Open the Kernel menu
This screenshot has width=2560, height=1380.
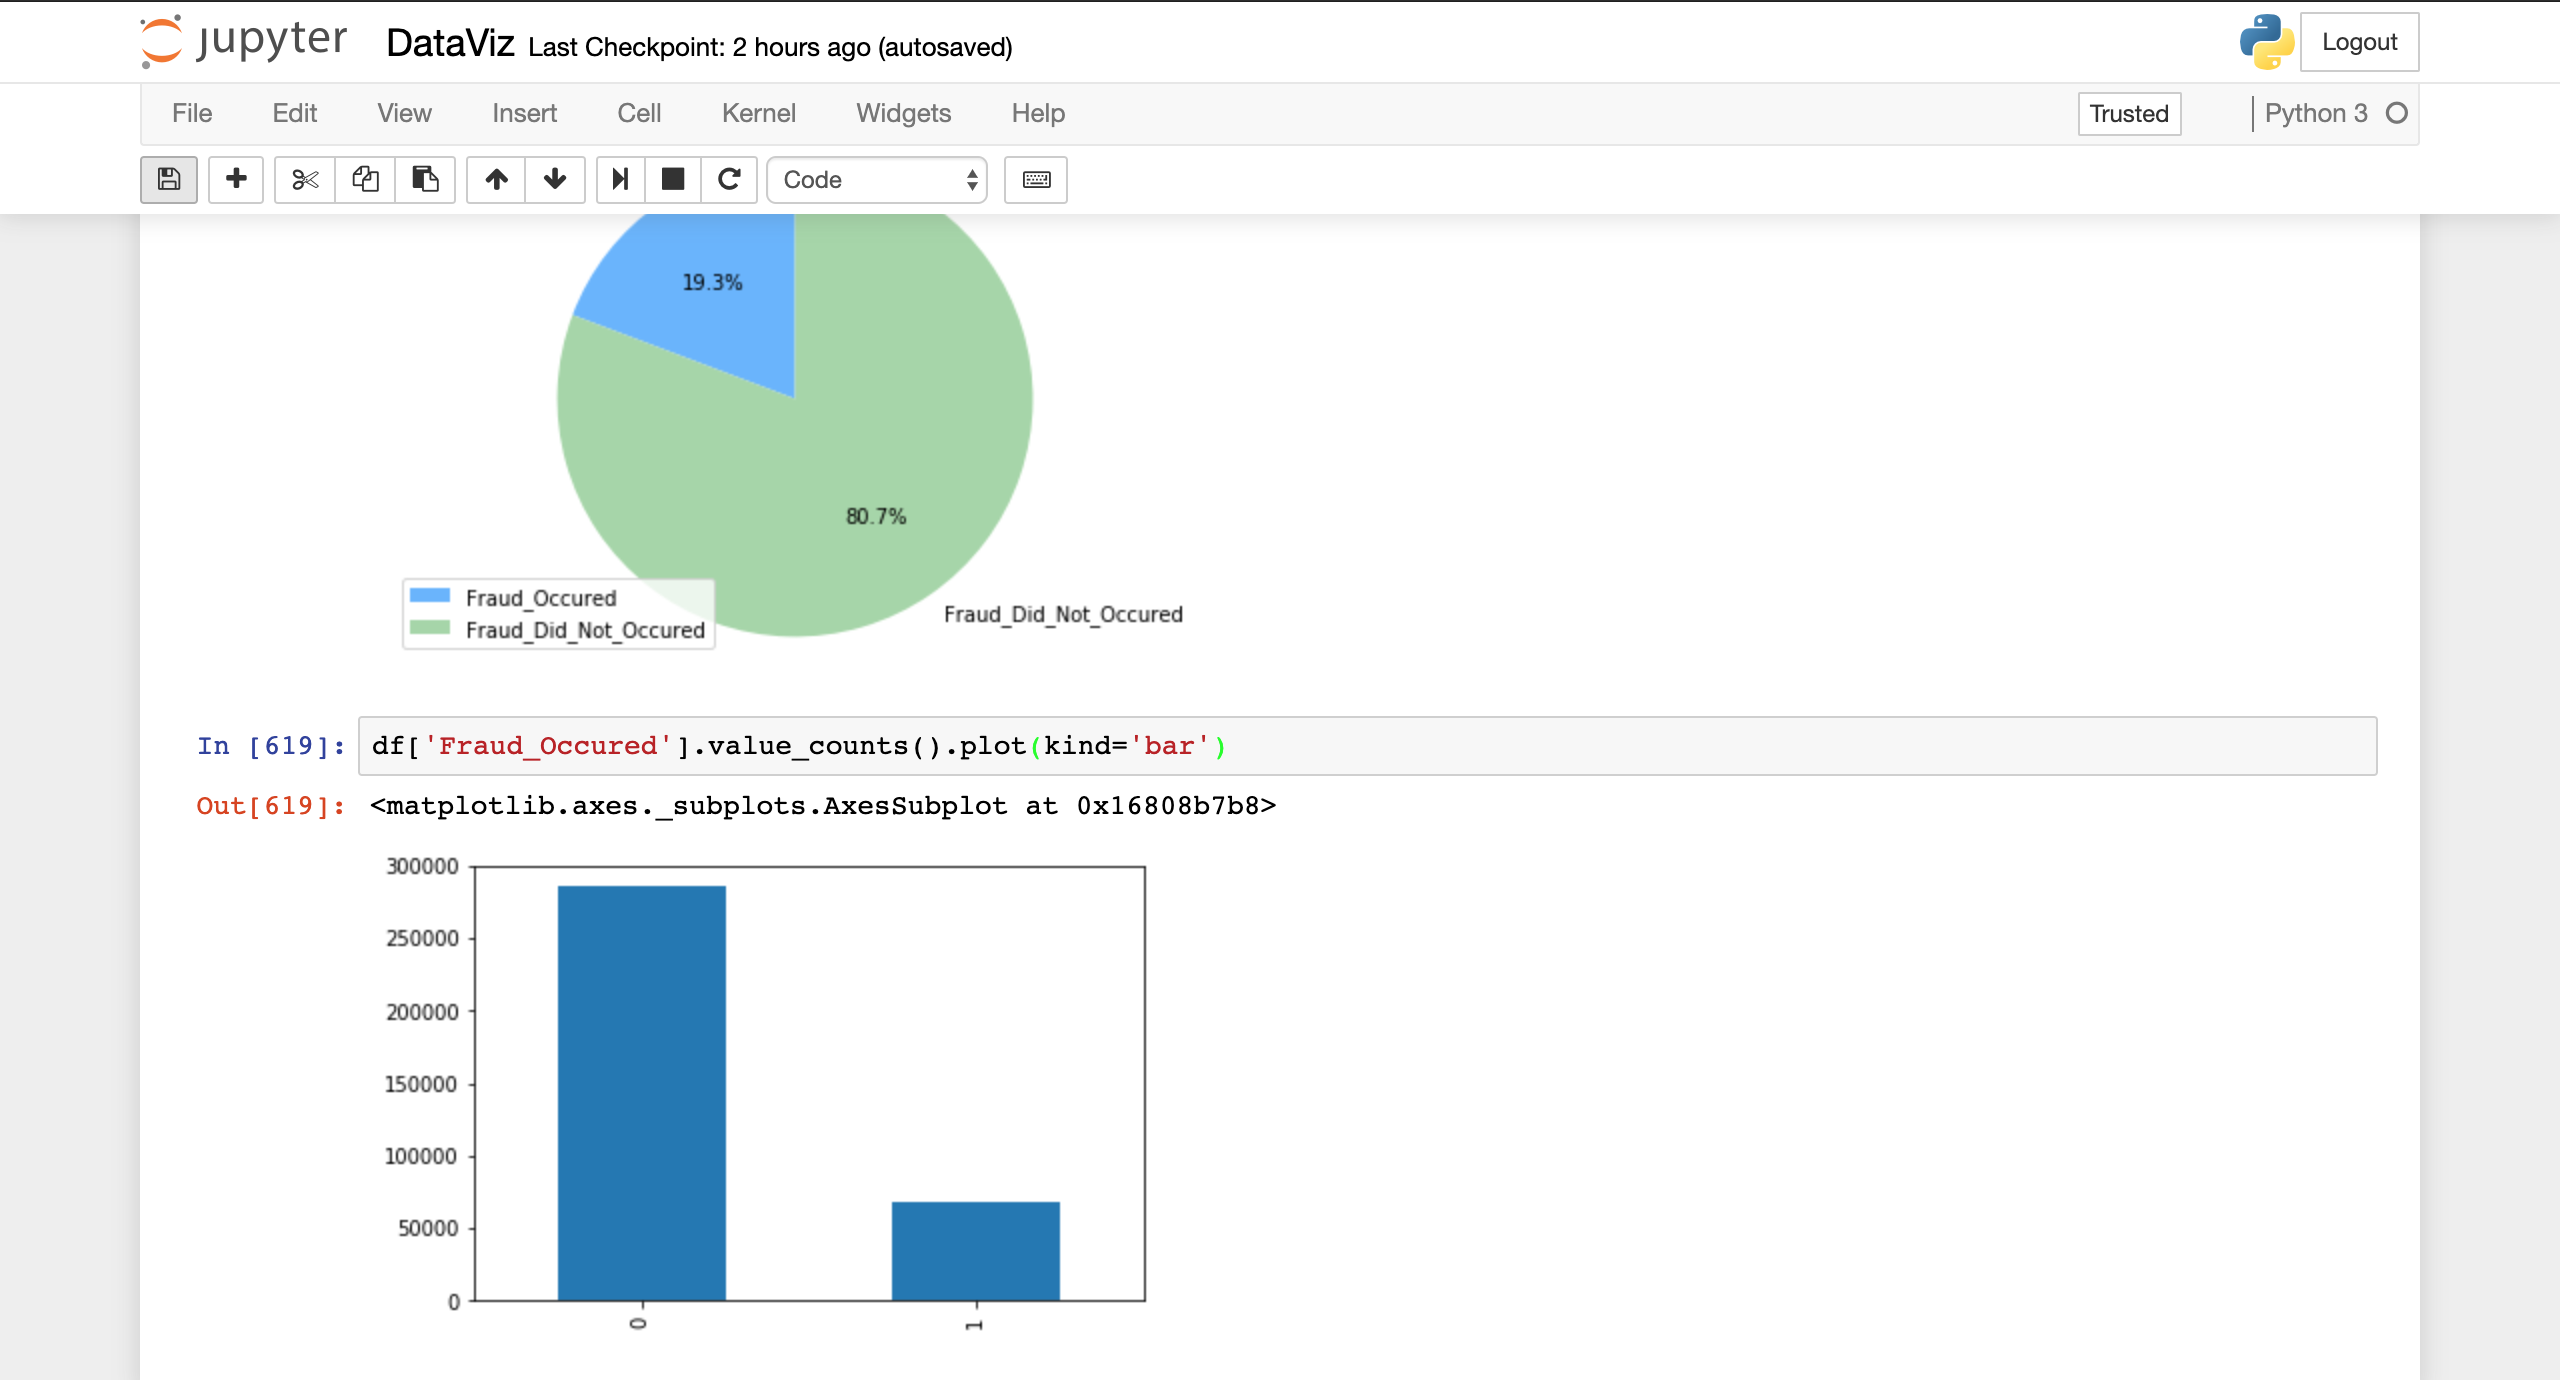point(758,113)
